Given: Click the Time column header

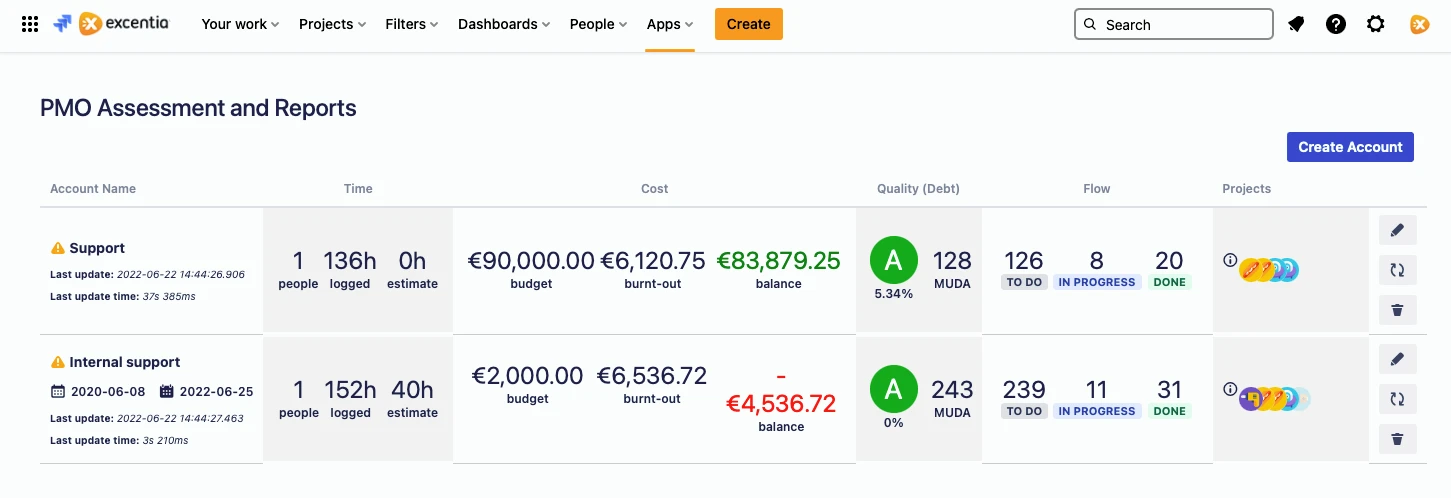Looking at the screenshot, I should [358, 188].
